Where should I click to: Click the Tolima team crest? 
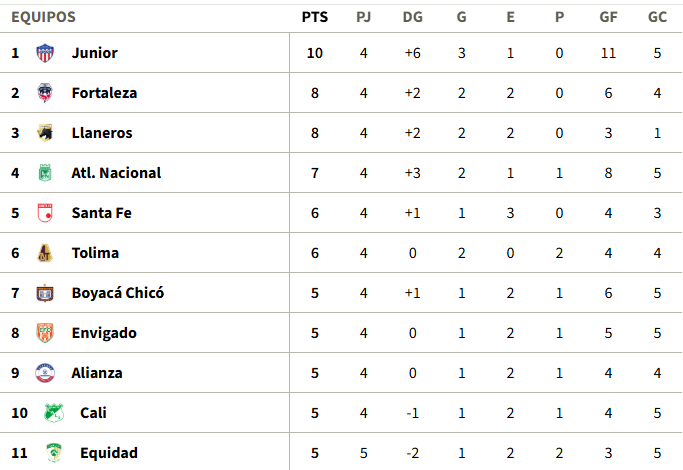tap(45, 253)
